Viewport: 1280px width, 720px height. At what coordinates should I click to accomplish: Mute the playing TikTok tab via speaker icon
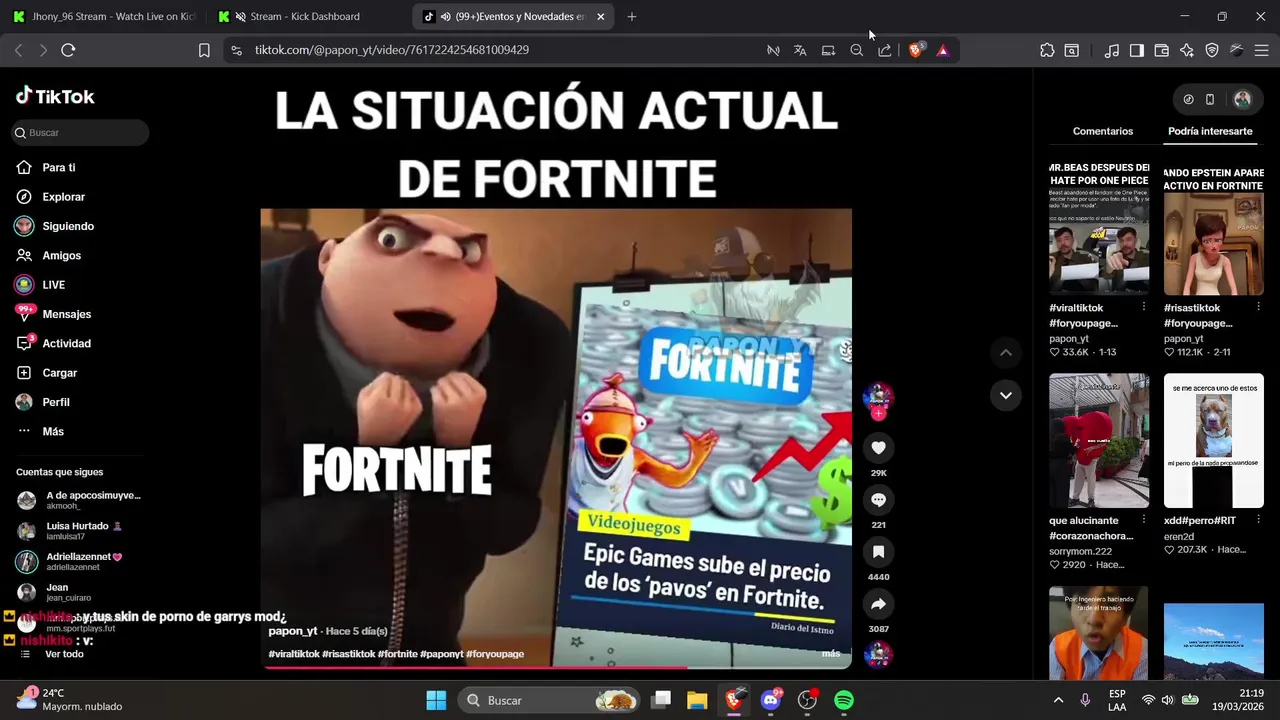(x=444, y=16)
